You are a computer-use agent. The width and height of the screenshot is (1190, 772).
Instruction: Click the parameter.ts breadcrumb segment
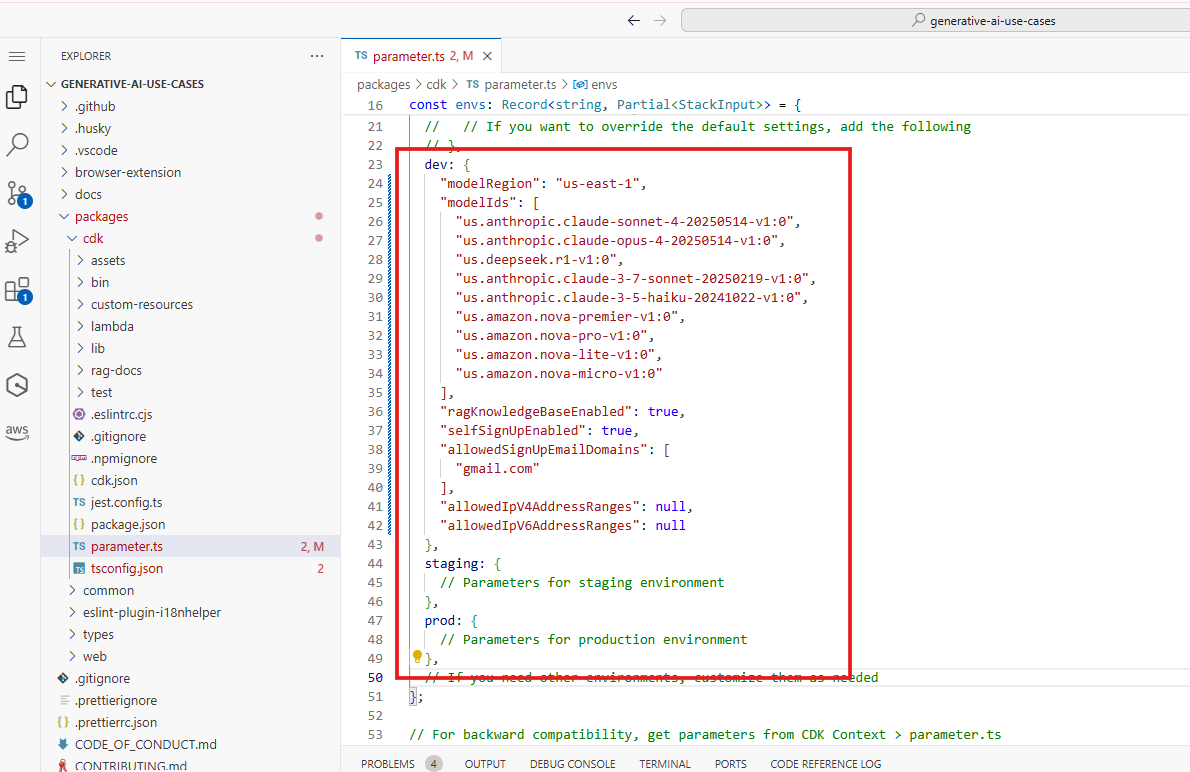pos(511,84)
